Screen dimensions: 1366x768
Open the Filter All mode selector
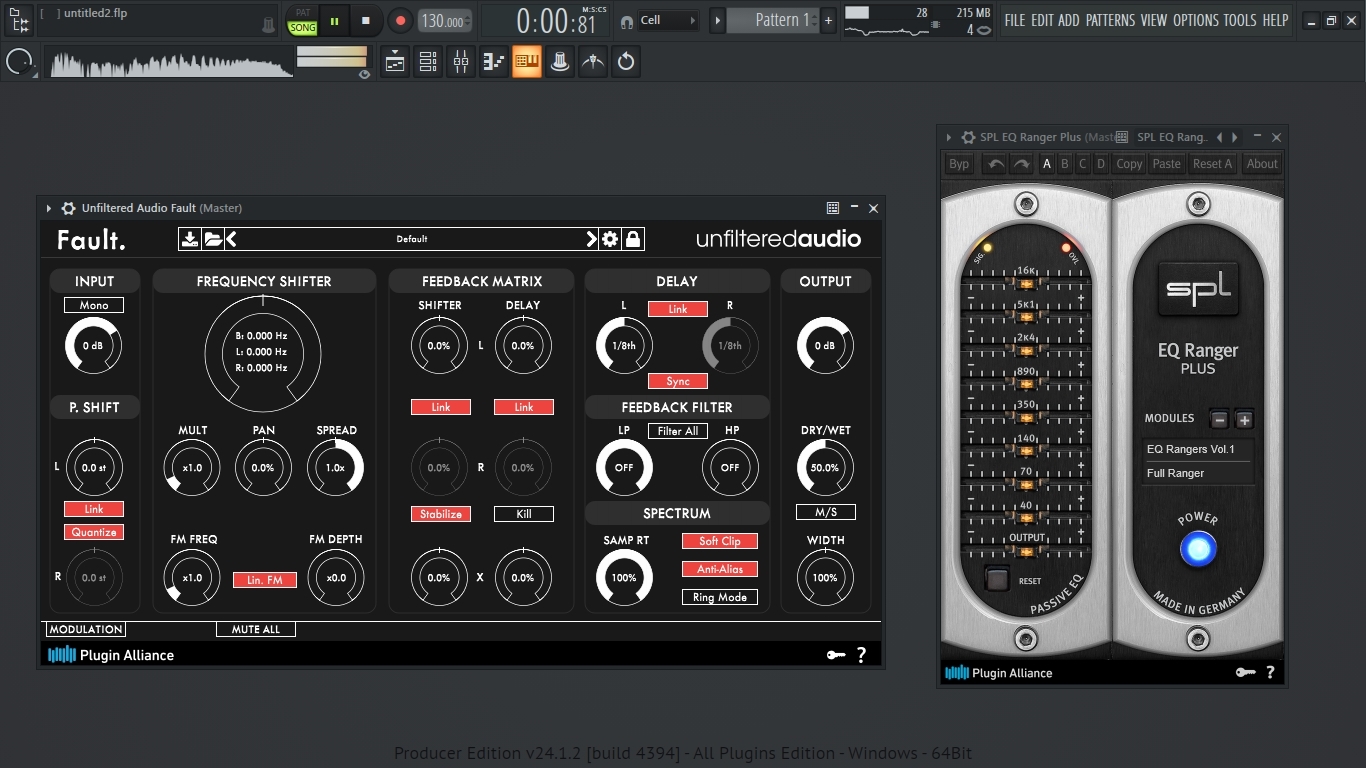tap(678, 431)
